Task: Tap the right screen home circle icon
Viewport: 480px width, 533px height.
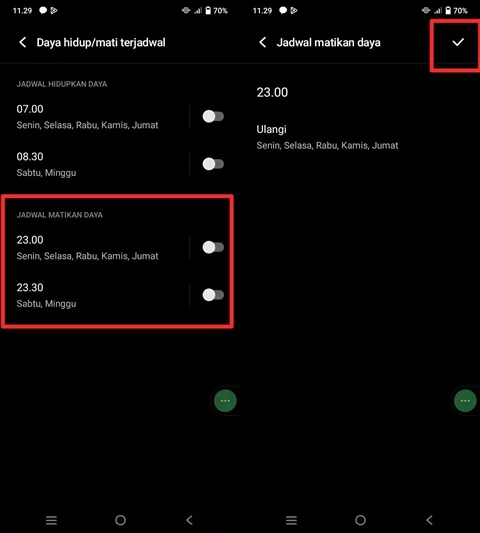Action: pyautogui.click(x=360, y=520)
